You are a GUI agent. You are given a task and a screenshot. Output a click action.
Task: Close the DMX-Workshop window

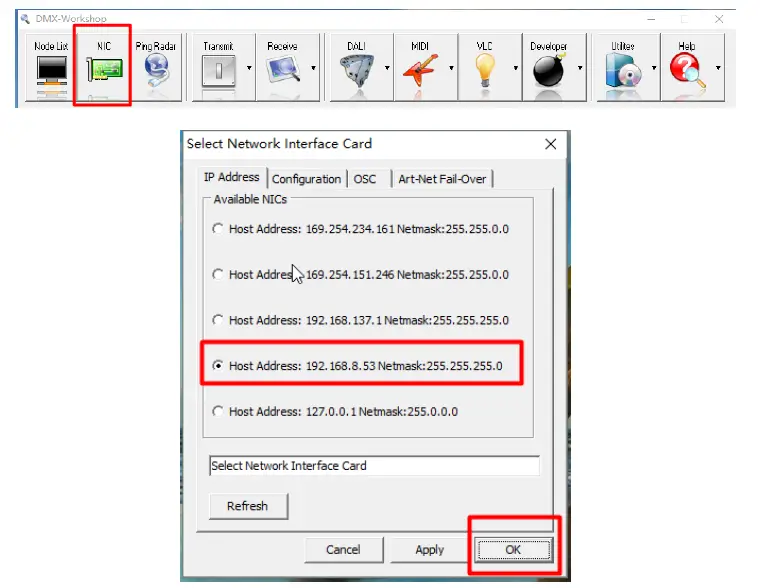(x=719, y=19)
